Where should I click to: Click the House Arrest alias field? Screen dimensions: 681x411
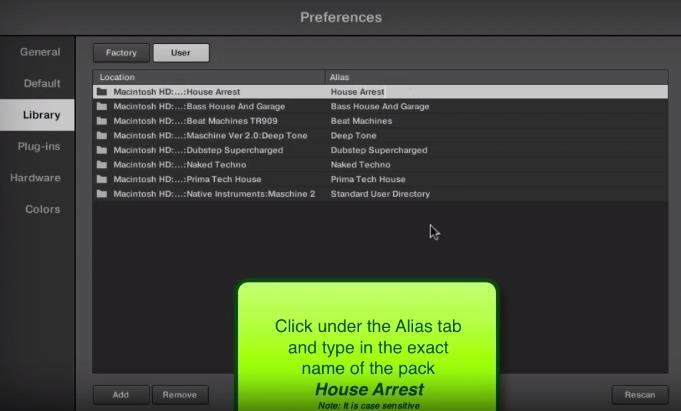tap(357, 92)
